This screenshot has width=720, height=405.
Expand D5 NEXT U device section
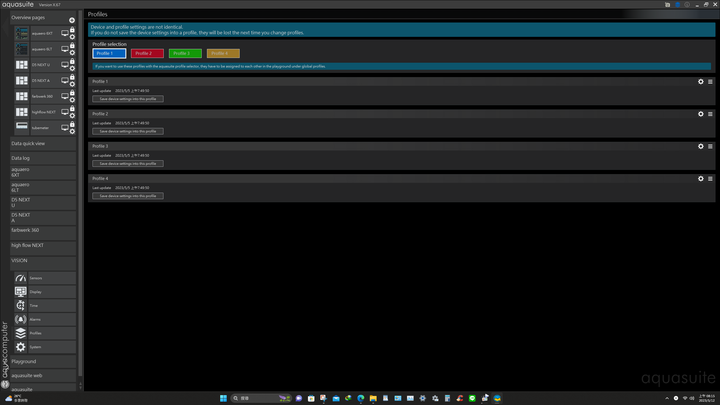click(43, 203)
